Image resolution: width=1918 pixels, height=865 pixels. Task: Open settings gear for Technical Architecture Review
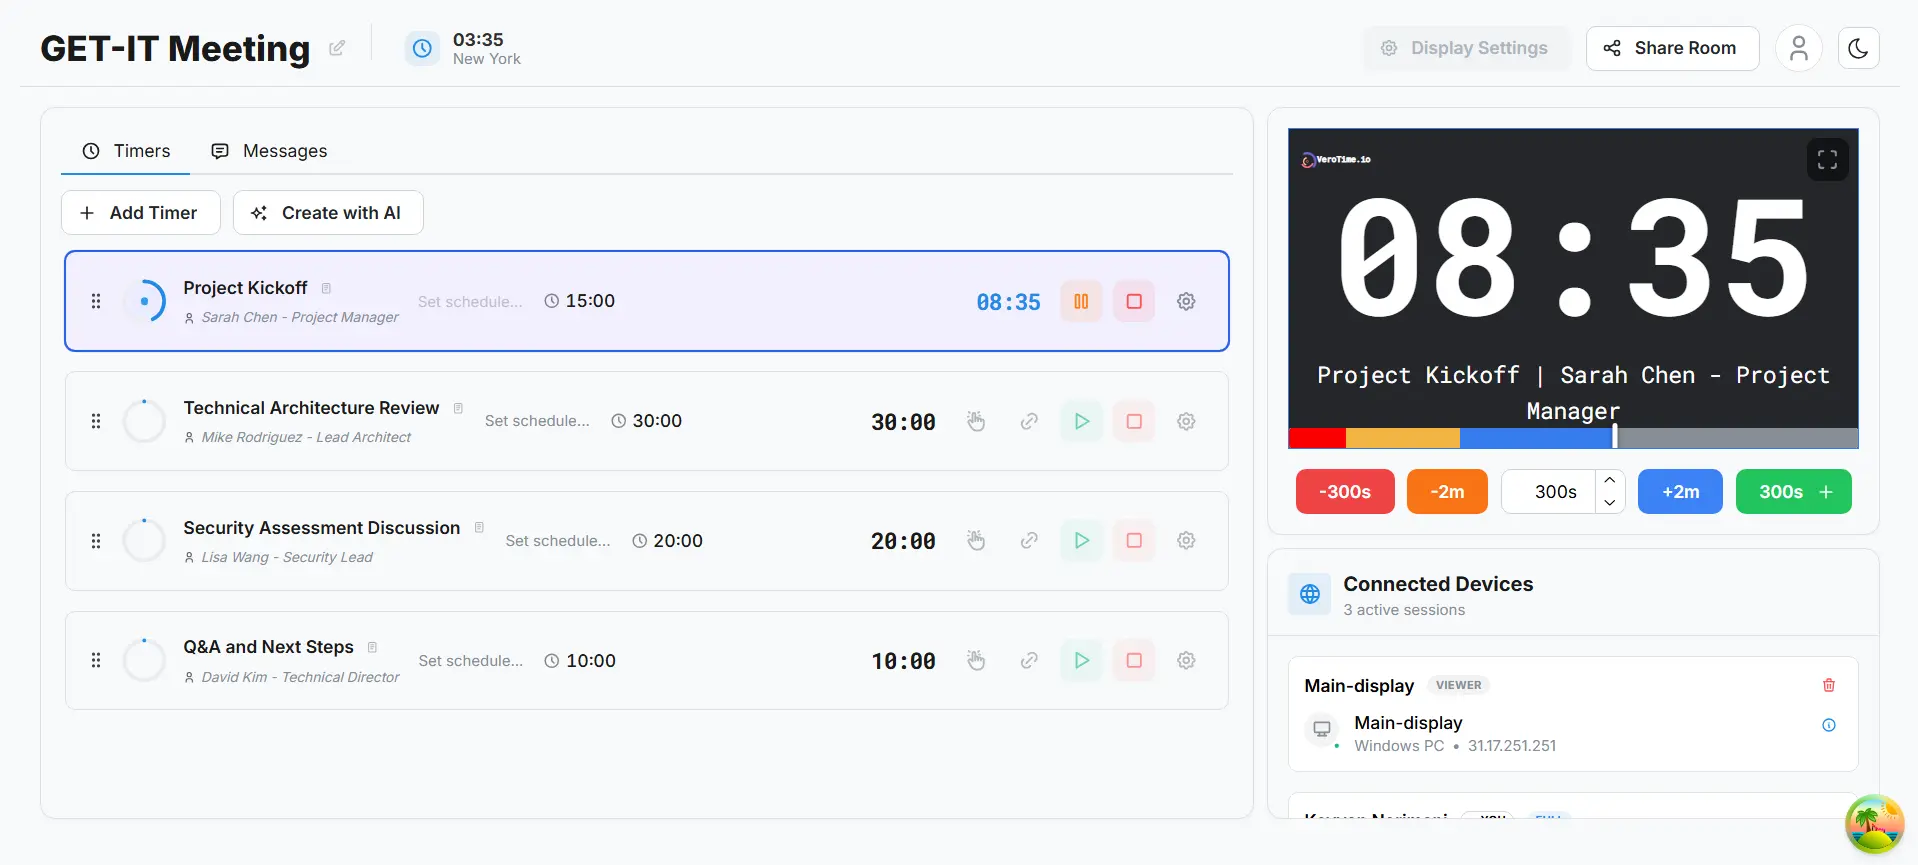1186,421
